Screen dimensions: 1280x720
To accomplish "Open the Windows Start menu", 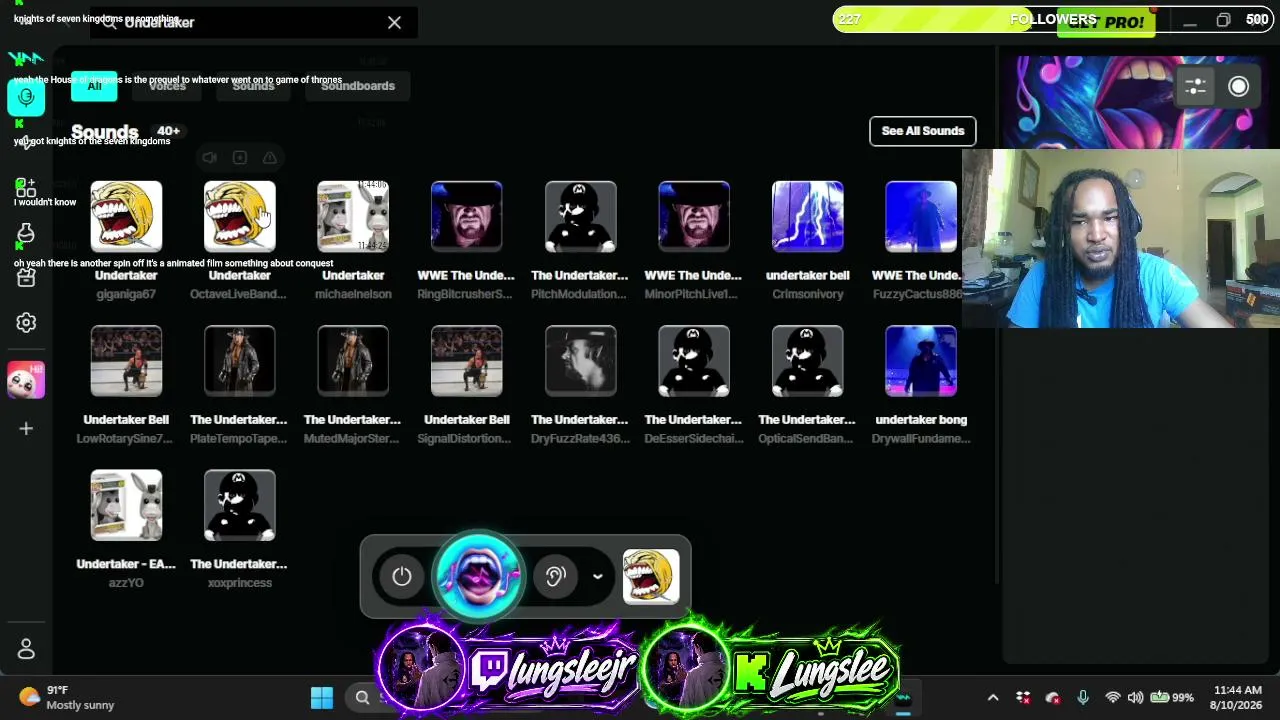I will [322, 698].
